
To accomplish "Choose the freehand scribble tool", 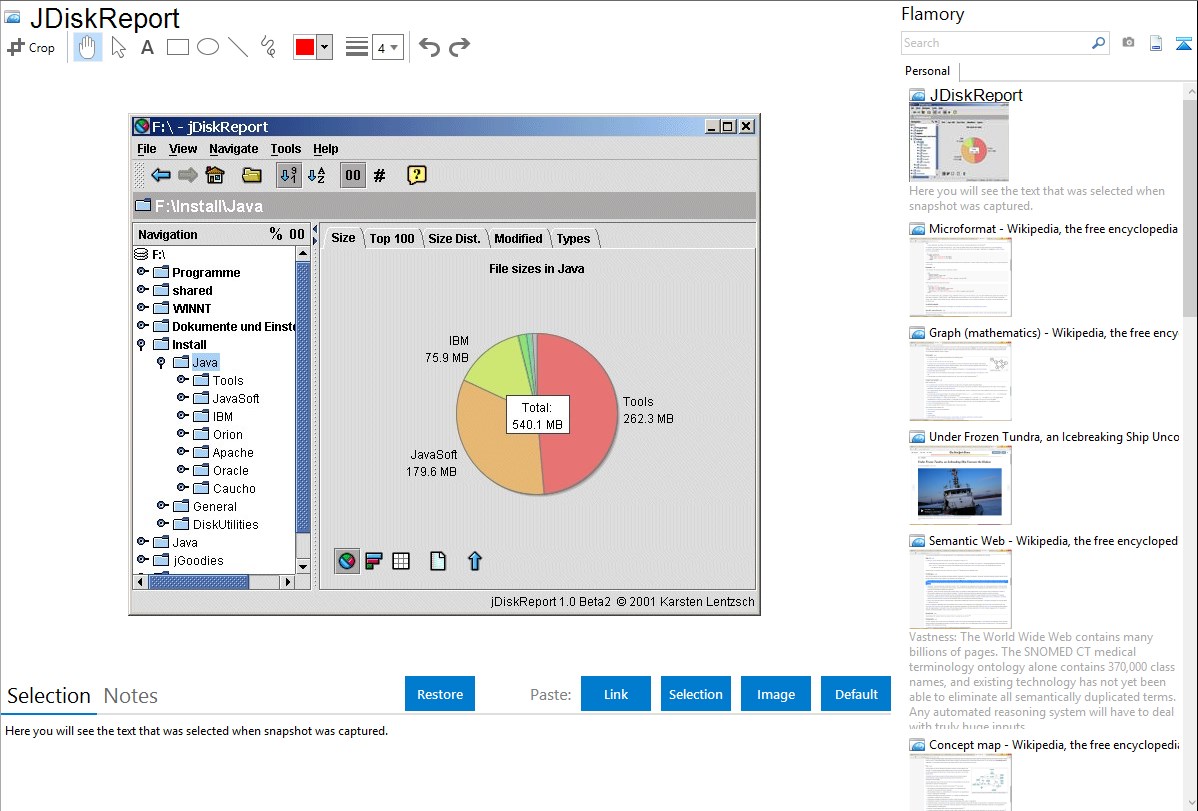I will pyautogui.click(x=267, y=47).
